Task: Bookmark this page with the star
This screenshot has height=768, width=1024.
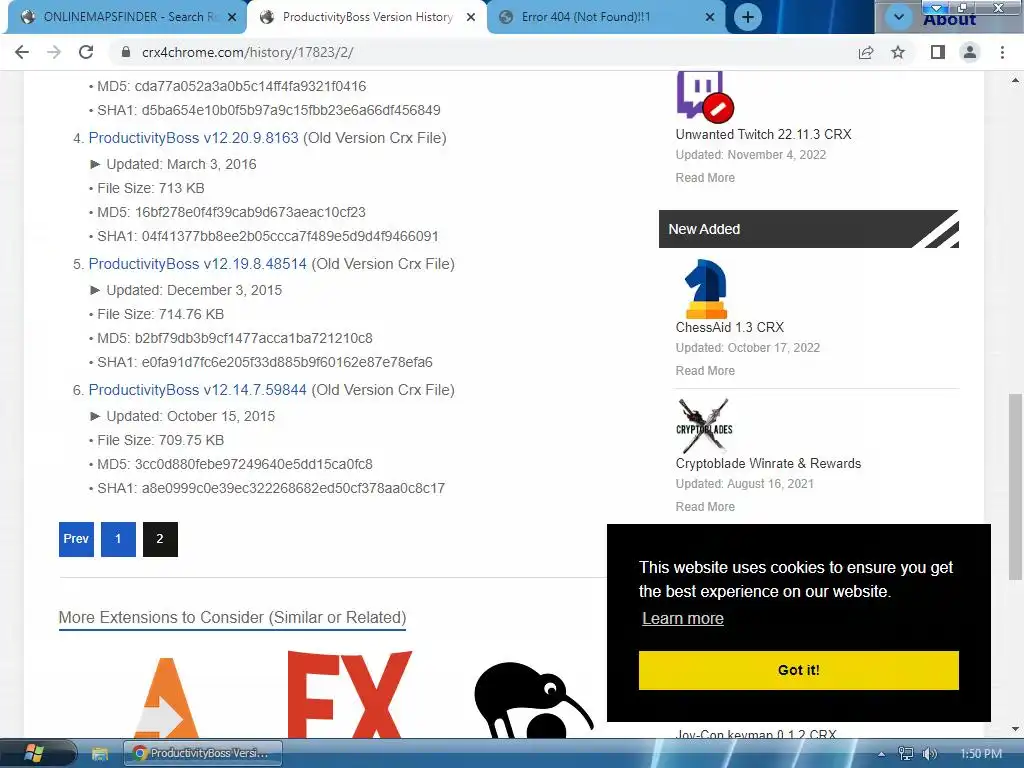Action: click(899, 52)
